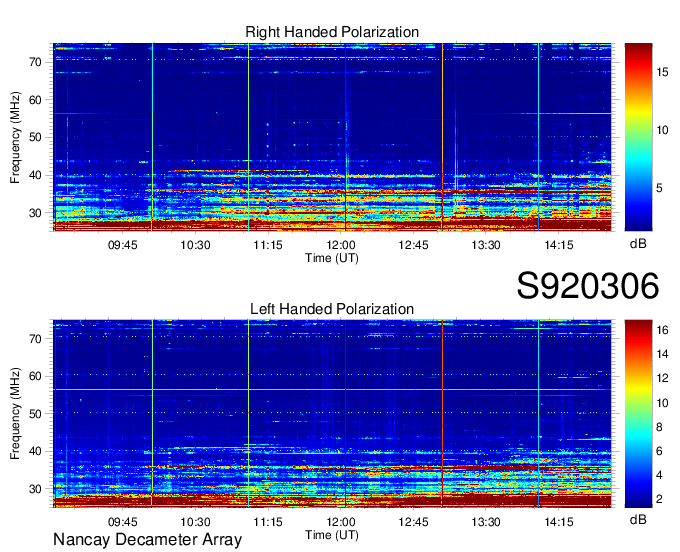
Task: Click the 50 frequency tick on Right Handed plot
Action: 36,138
